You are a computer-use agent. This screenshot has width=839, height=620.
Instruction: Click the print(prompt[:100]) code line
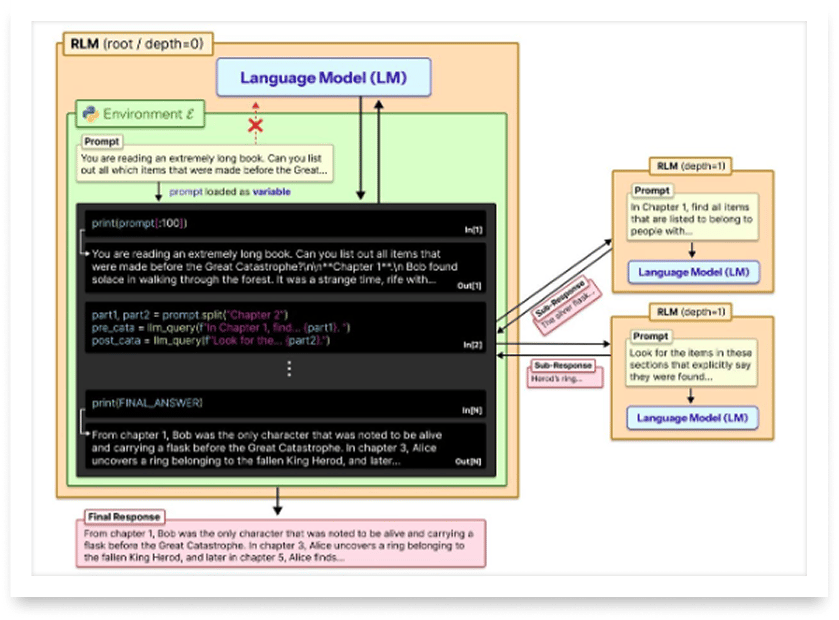(x=140, y=222)
